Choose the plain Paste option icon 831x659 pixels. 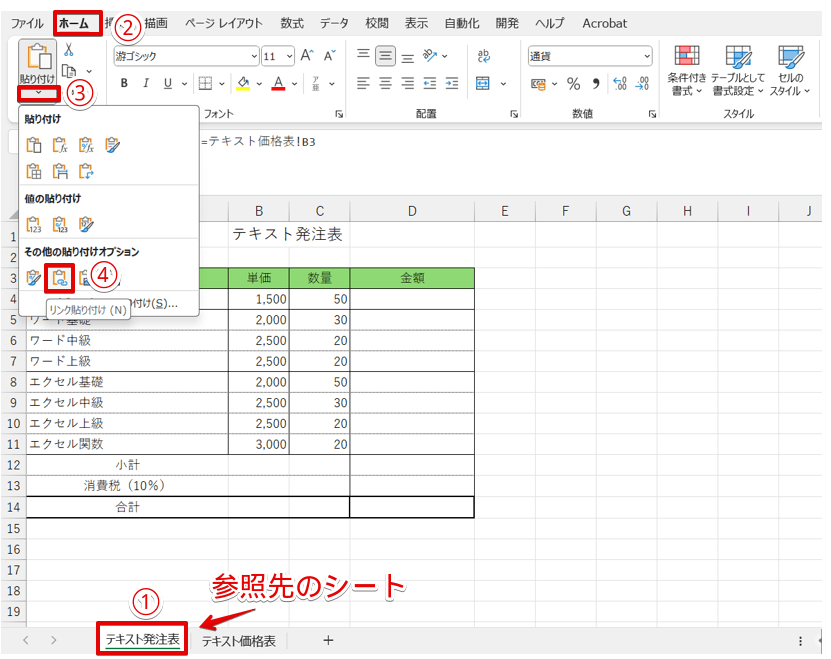[34, 144]
